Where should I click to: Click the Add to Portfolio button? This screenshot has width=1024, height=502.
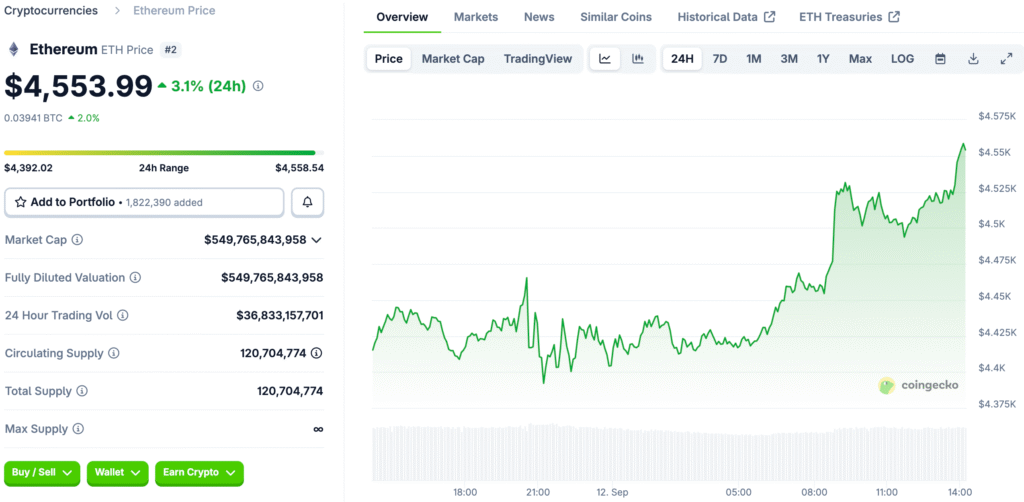tap(144, 202)
